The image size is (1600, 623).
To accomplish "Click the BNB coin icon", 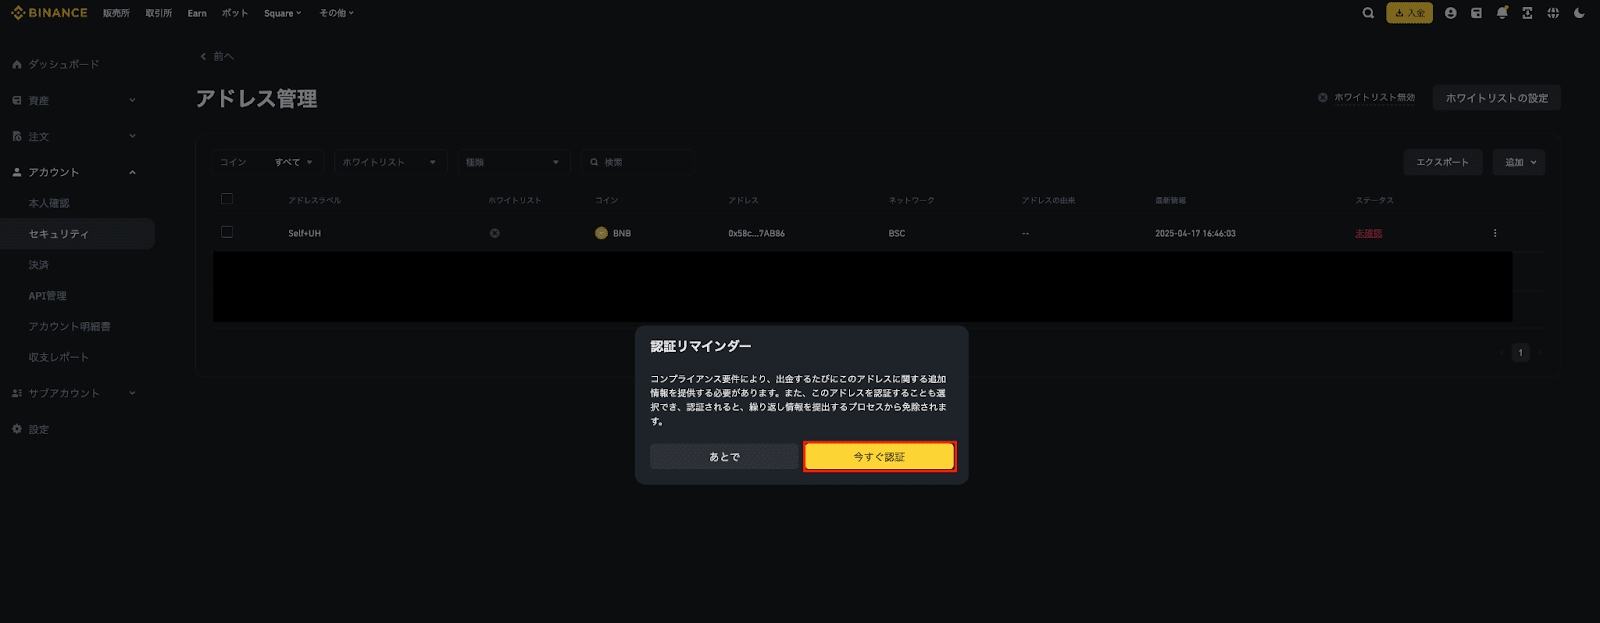I will (601, 233).
